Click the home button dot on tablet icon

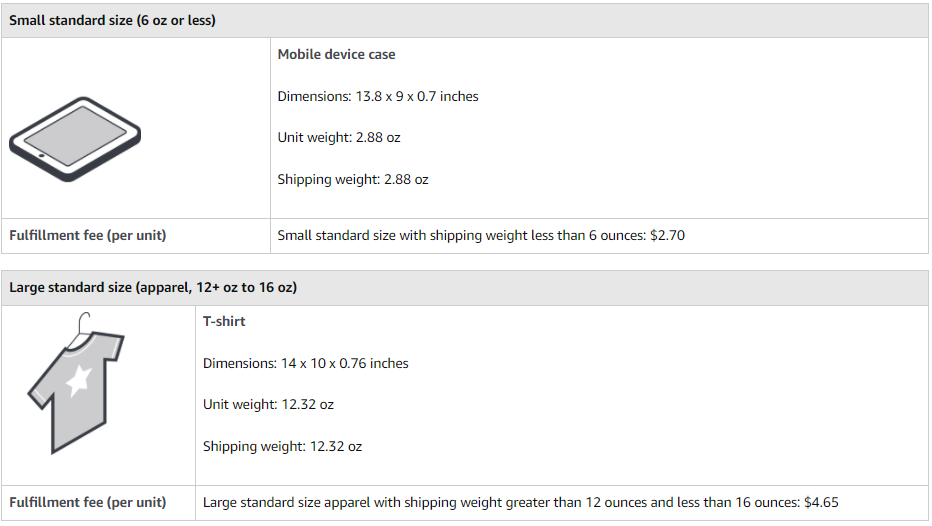[x=42, y=156]
